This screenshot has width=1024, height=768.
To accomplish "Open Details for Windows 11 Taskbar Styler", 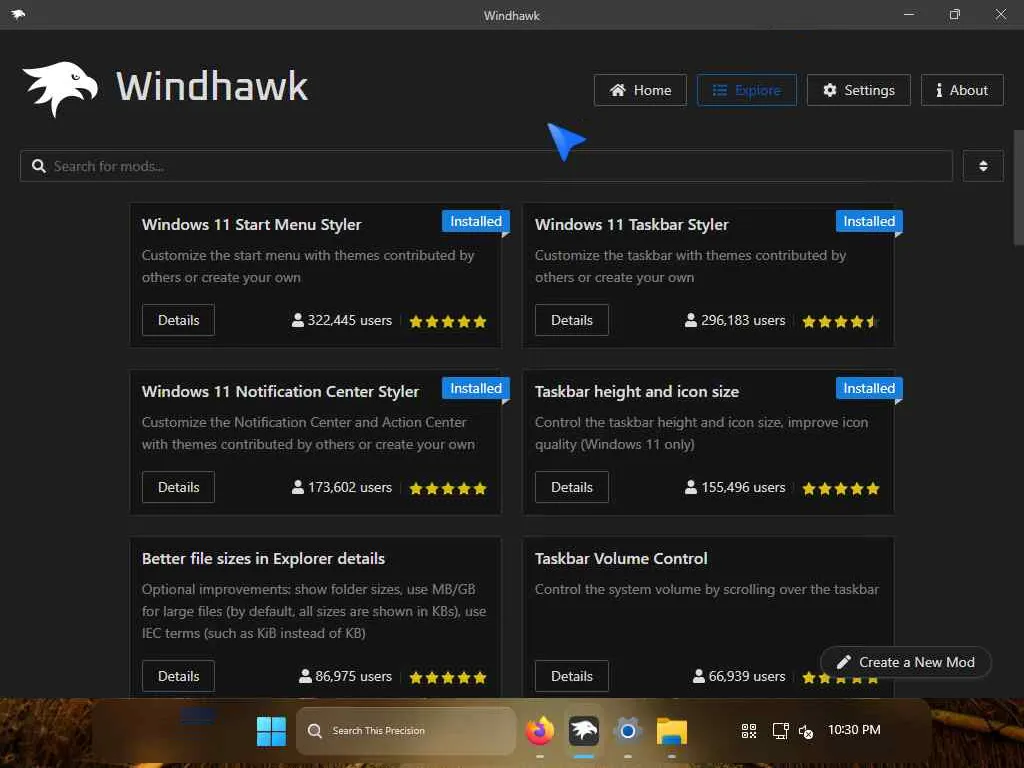I will point(571,320).
